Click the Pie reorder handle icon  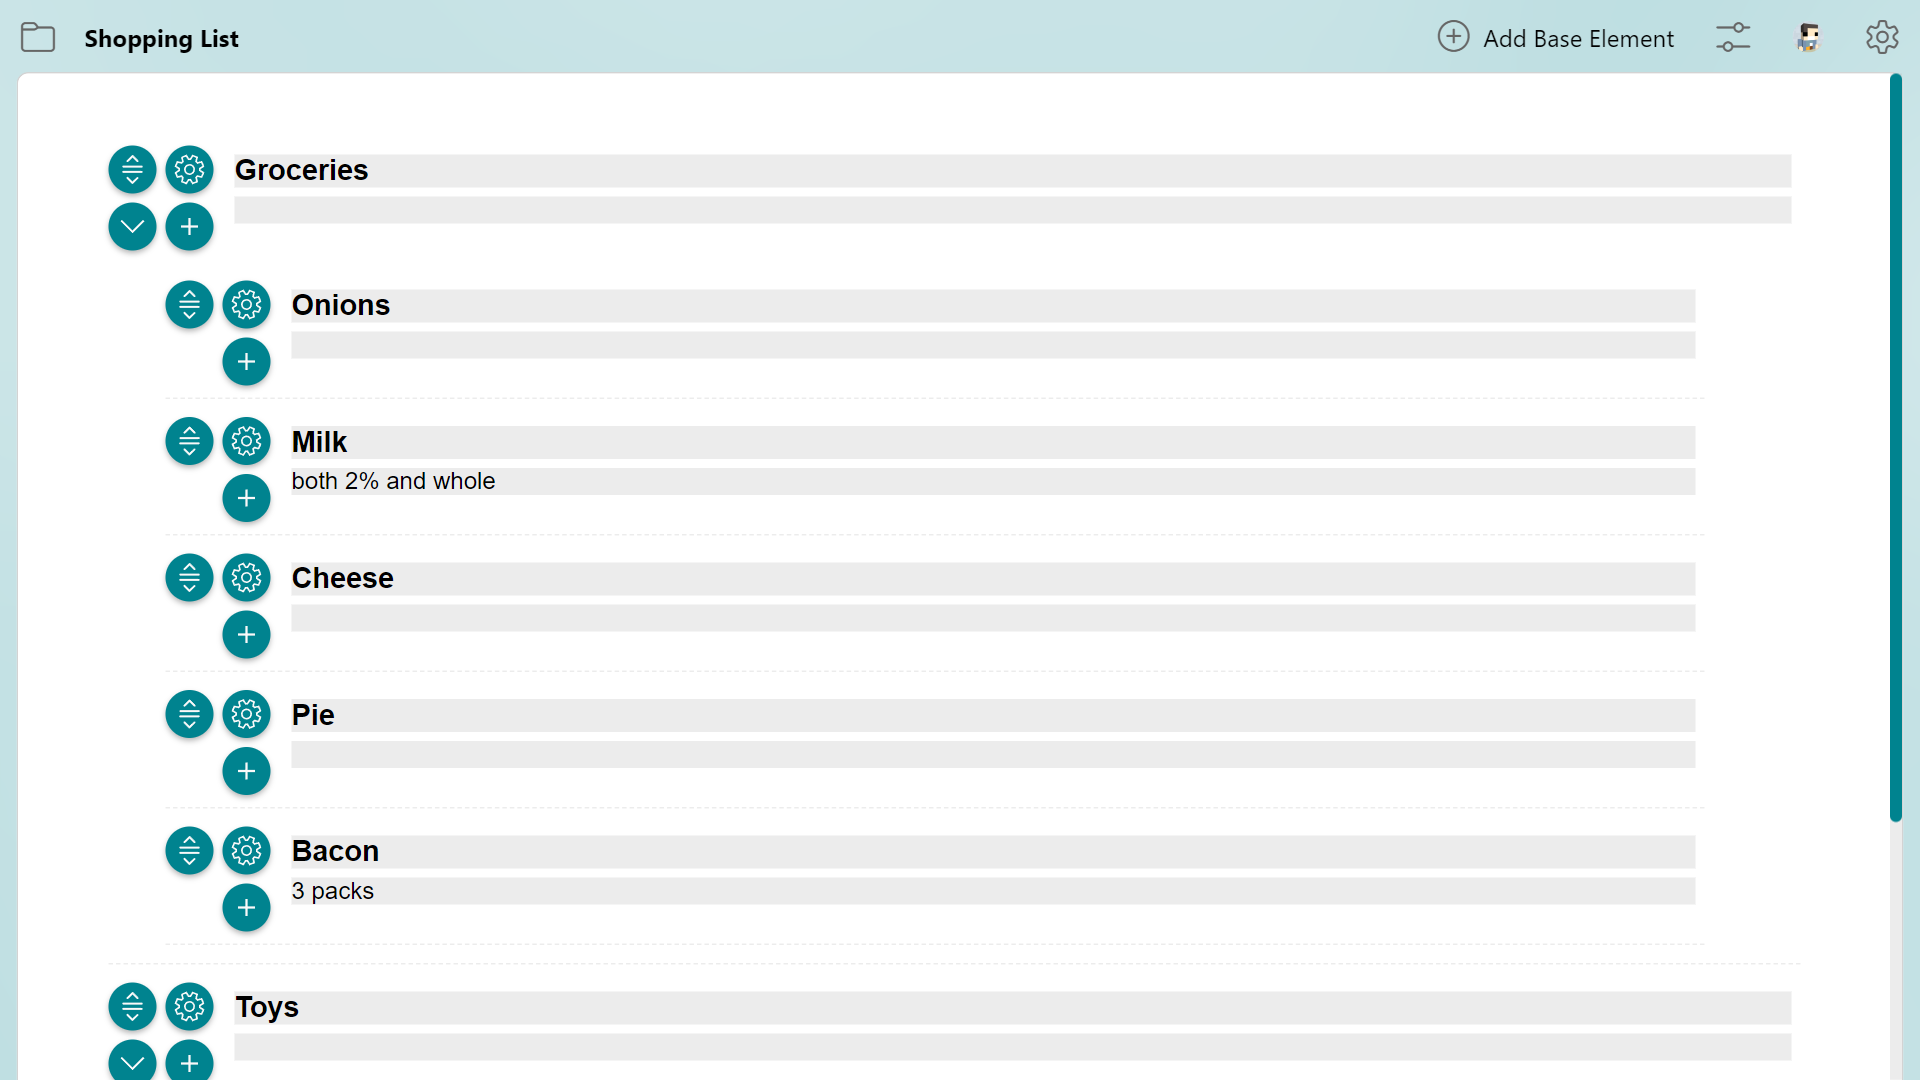[x=189, y=714]
